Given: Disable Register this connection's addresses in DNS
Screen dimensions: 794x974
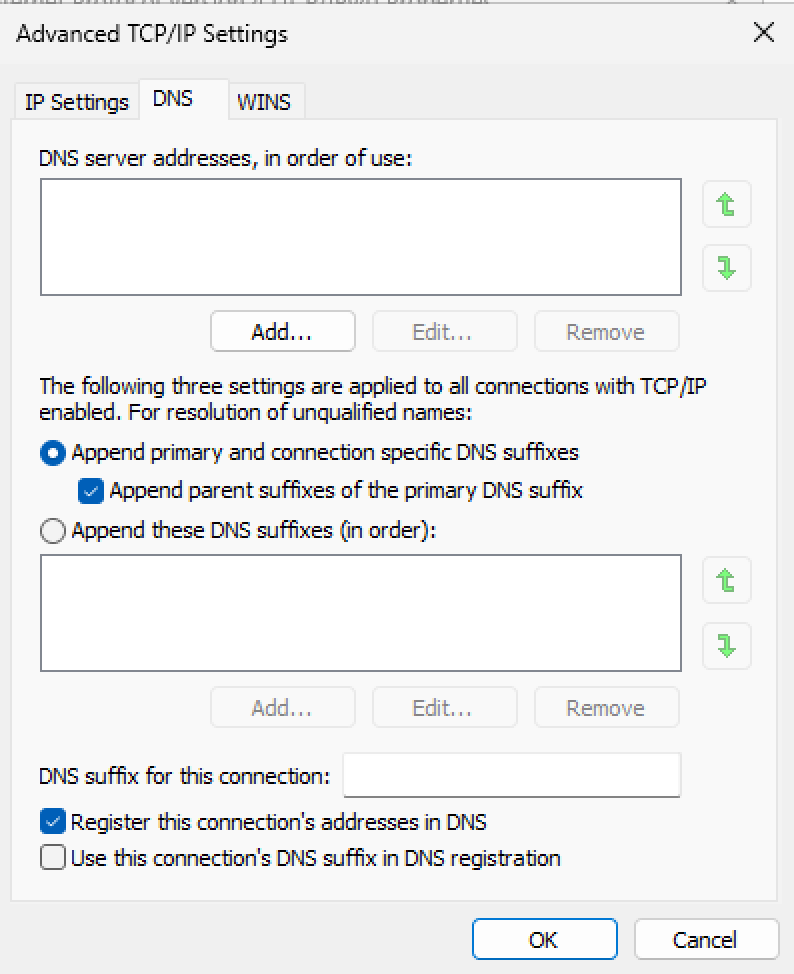Looking at the screenshot, I should coord(53,823).
